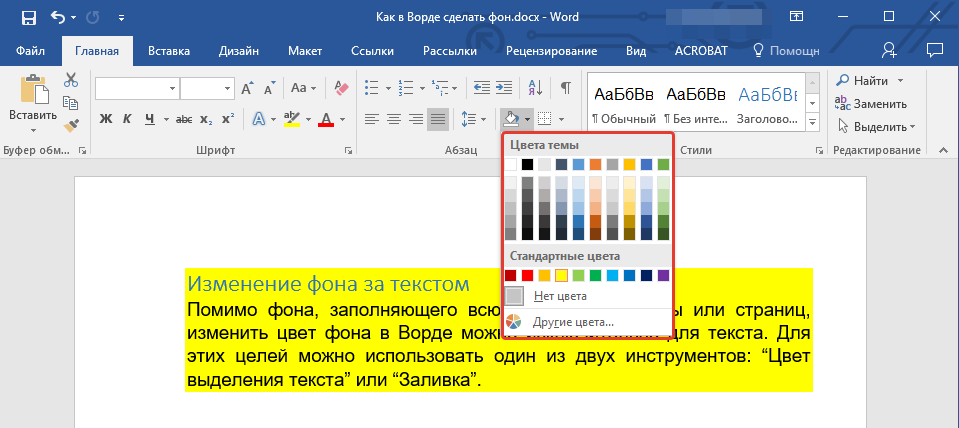Viewport: 959px width, 428px height.
Task: Apply subscript formatting
Action: (205, 120)
